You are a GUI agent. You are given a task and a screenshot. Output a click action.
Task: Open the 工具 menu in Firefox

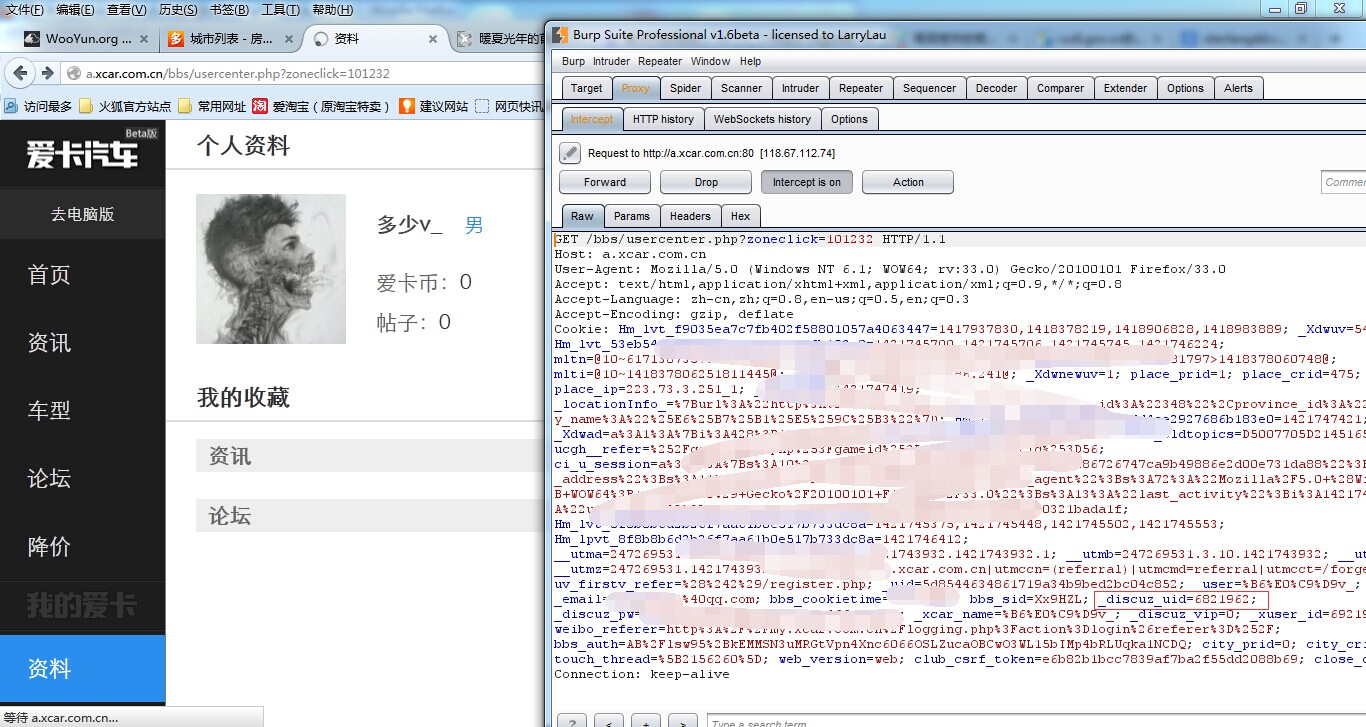[280, 10]
